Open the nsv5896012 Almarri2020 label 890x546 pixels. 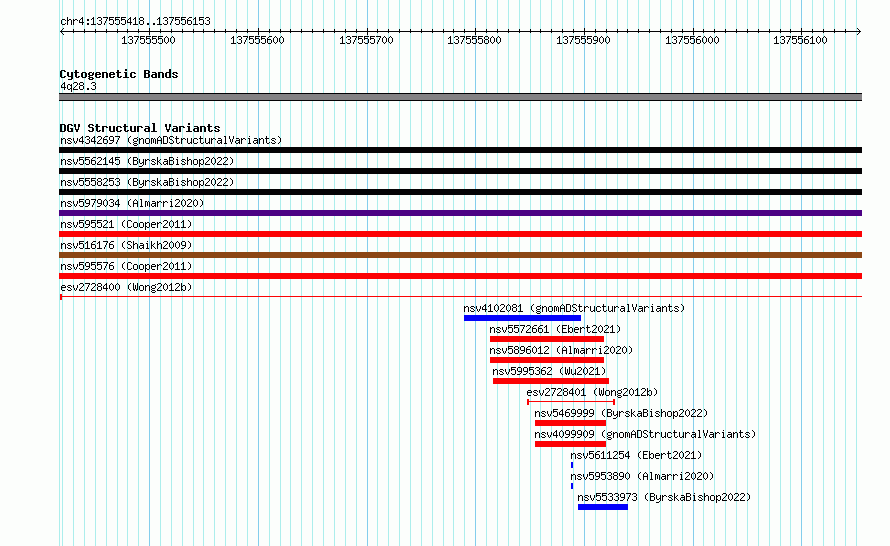coord(561,350)
